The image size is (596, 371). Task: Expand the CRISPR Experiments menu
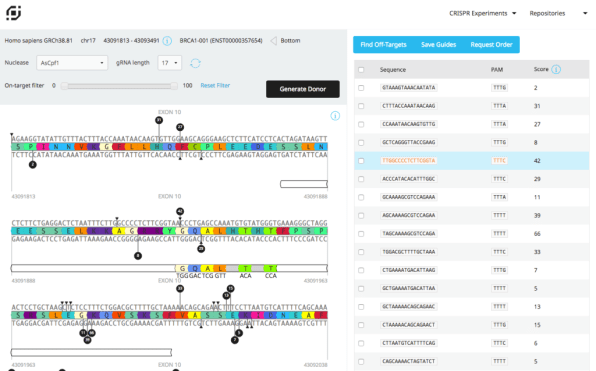(x=483, y=13)
